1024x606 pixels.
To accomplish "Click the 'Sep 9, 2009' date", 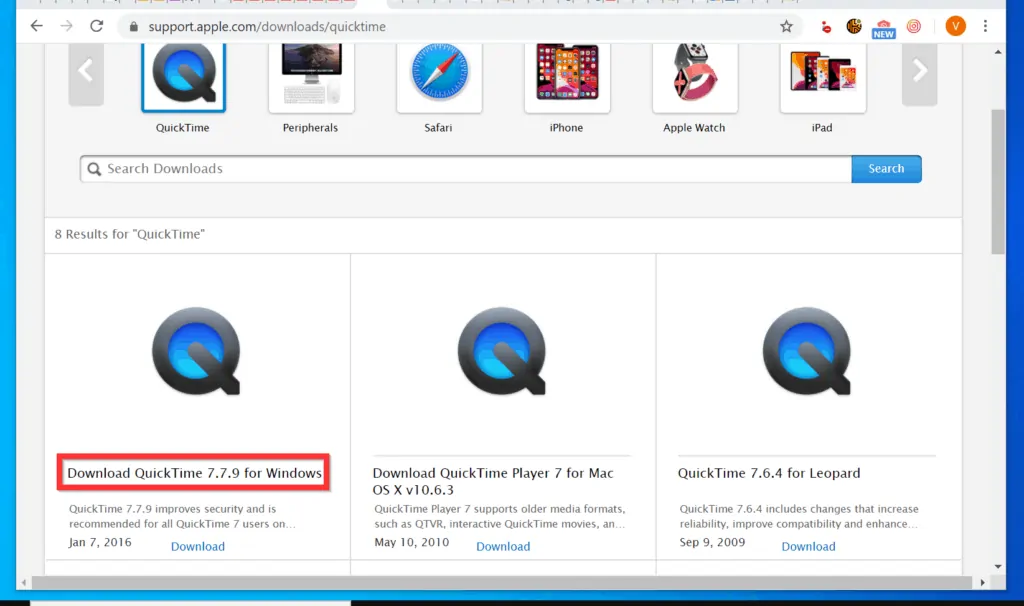I will [712, 543].
